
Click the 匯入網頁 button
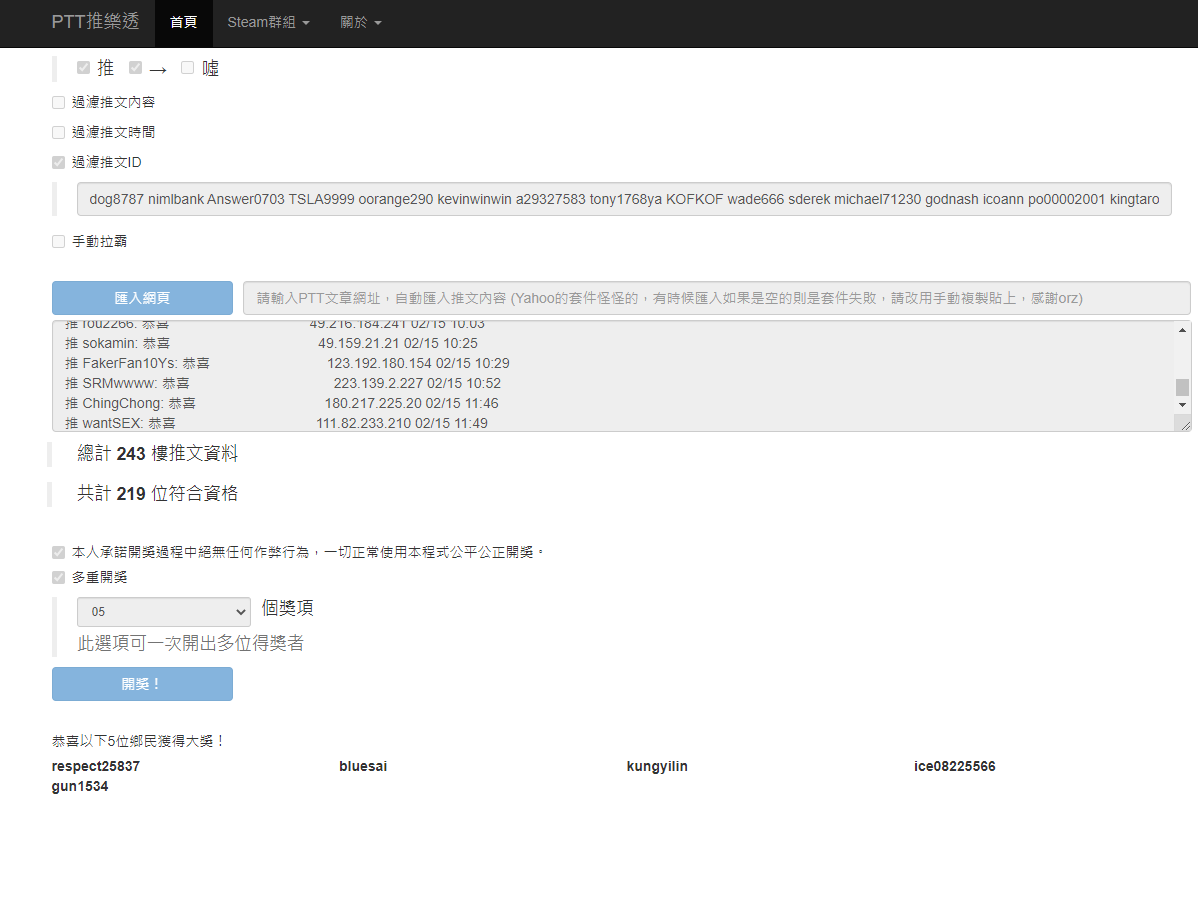tap(142, 298)
